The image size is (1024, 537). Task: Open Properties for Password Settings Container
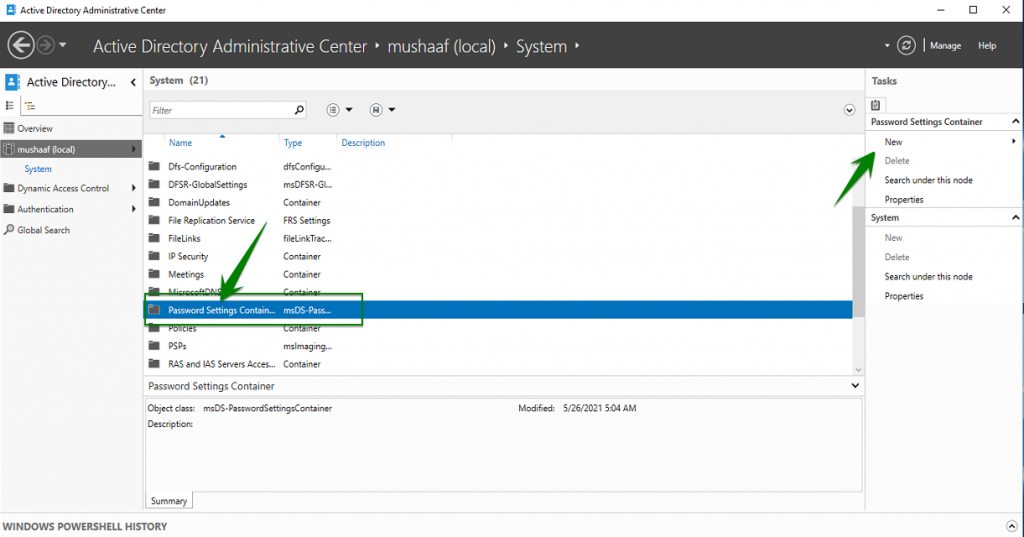904,200
